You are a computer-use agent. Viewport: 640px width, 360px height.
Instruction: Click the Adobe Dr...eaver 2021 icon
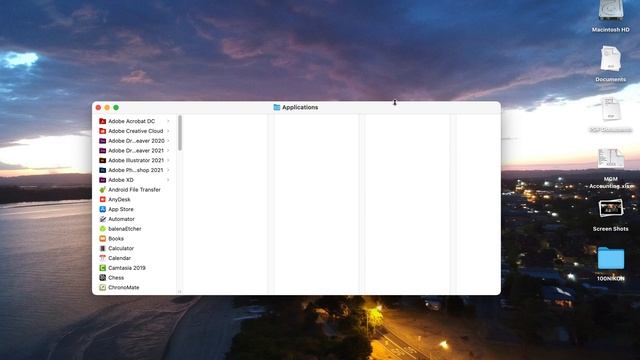click(x=102, y=151)
